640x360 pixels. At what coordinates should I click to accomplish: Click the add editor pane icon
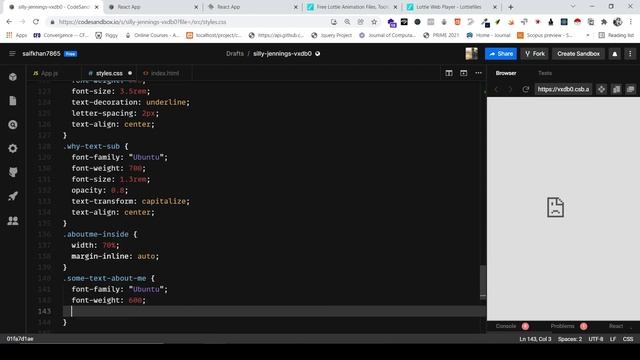(463, 73)
